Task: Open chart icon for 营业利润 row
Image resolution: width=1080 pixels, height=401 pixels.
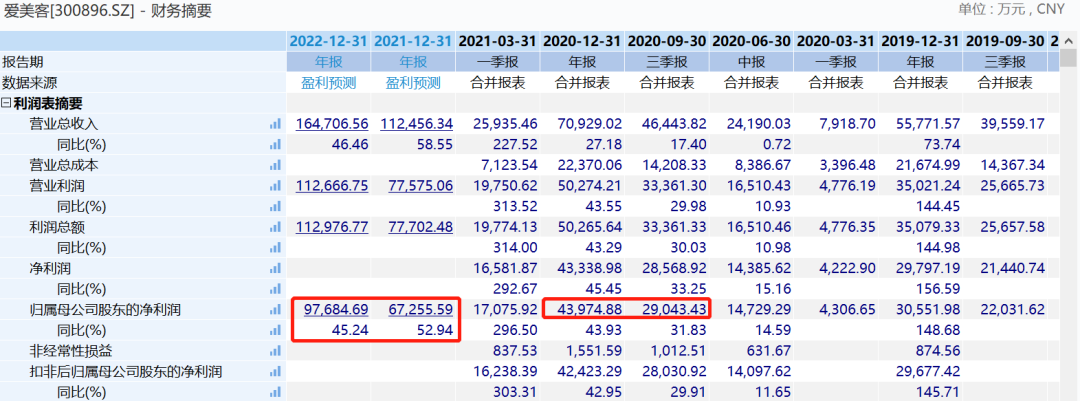Action: [x=276, y=186]
